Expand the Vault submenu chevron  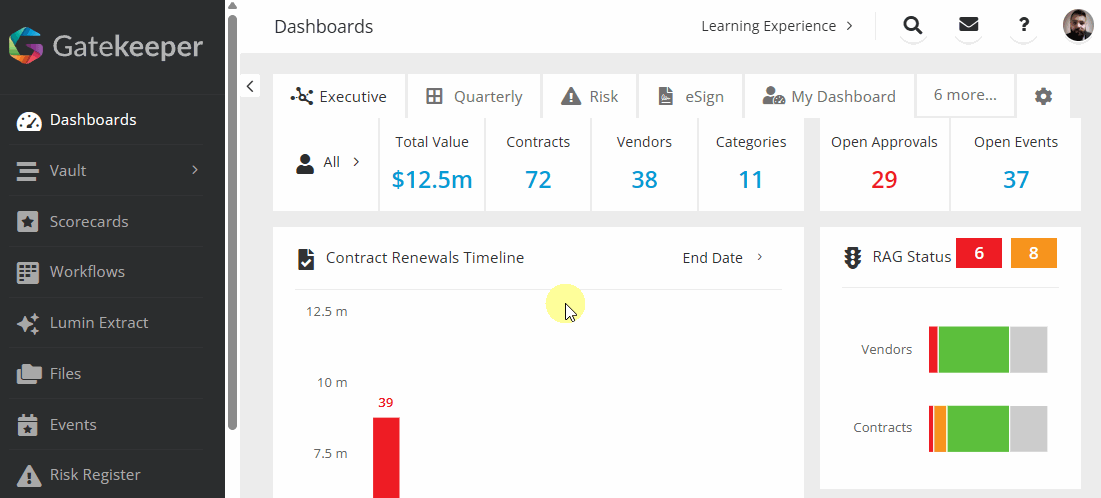195,170
